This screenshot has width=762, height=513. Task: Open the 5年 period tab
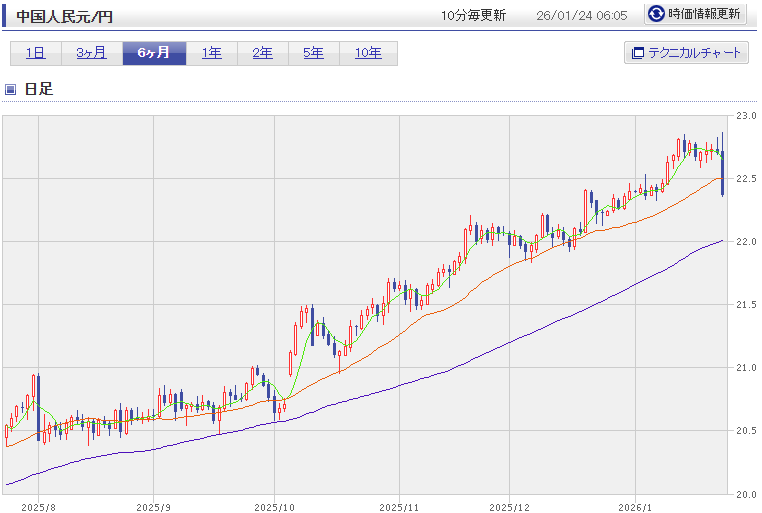click(x=314, y=53)
